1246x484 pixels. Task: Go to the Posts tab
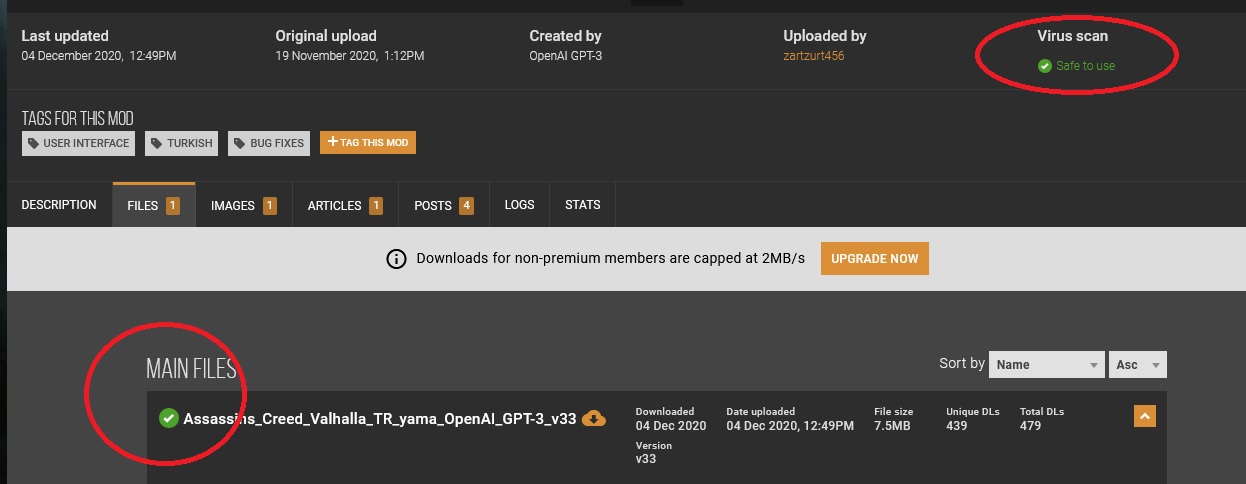click(444, 205)
